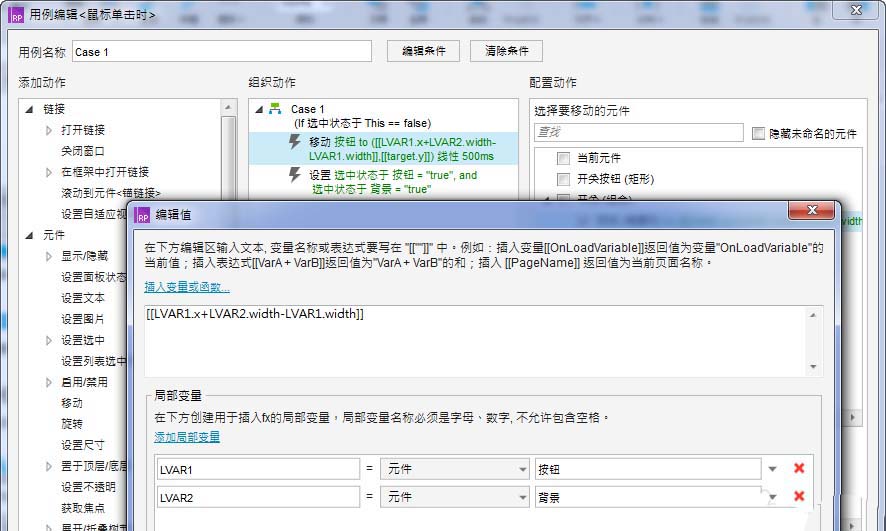The width and height of the screenshot is (886, 531).
Task: Open LVAR2 元件 type dropdown
Action: point(455,498)
